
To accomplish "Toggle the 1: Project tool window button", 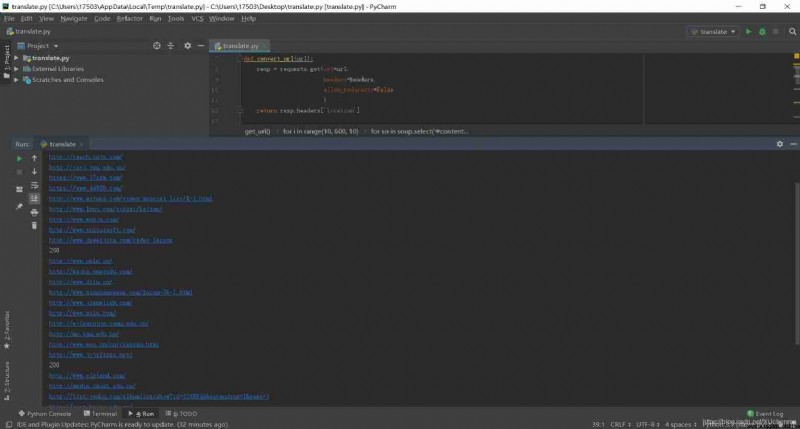I will (7, 62).
